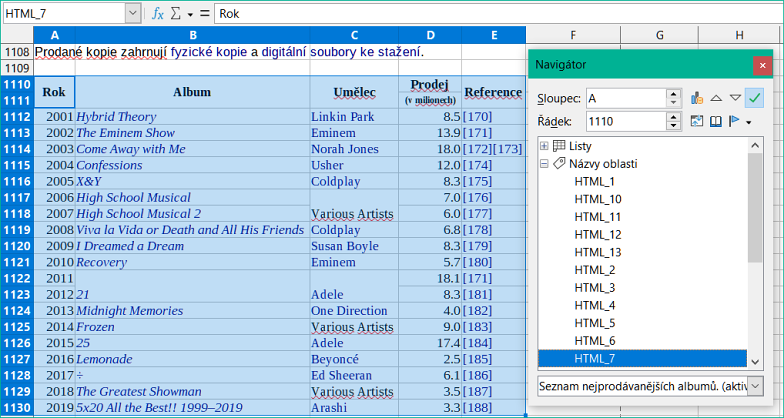The height and width of the screenshot is (418, 784).
Task: Click the Midnight Memories album cell
Action: tap(192, 310)
